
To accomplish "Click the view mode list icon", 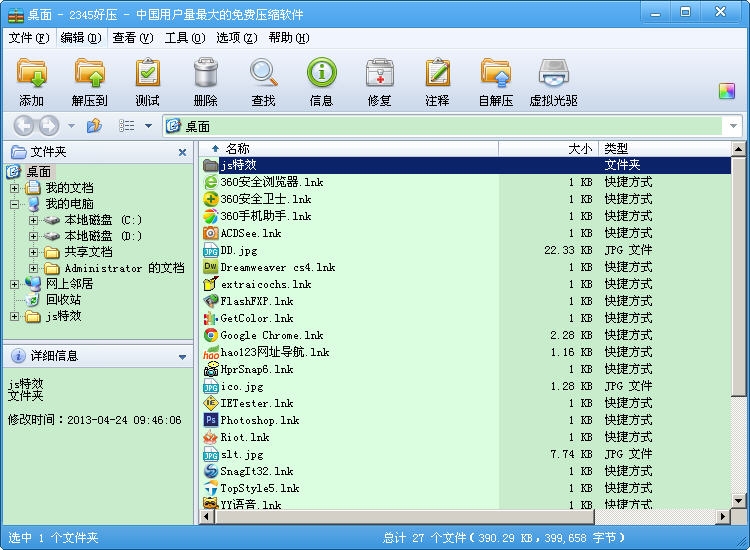I will point(127,126).
